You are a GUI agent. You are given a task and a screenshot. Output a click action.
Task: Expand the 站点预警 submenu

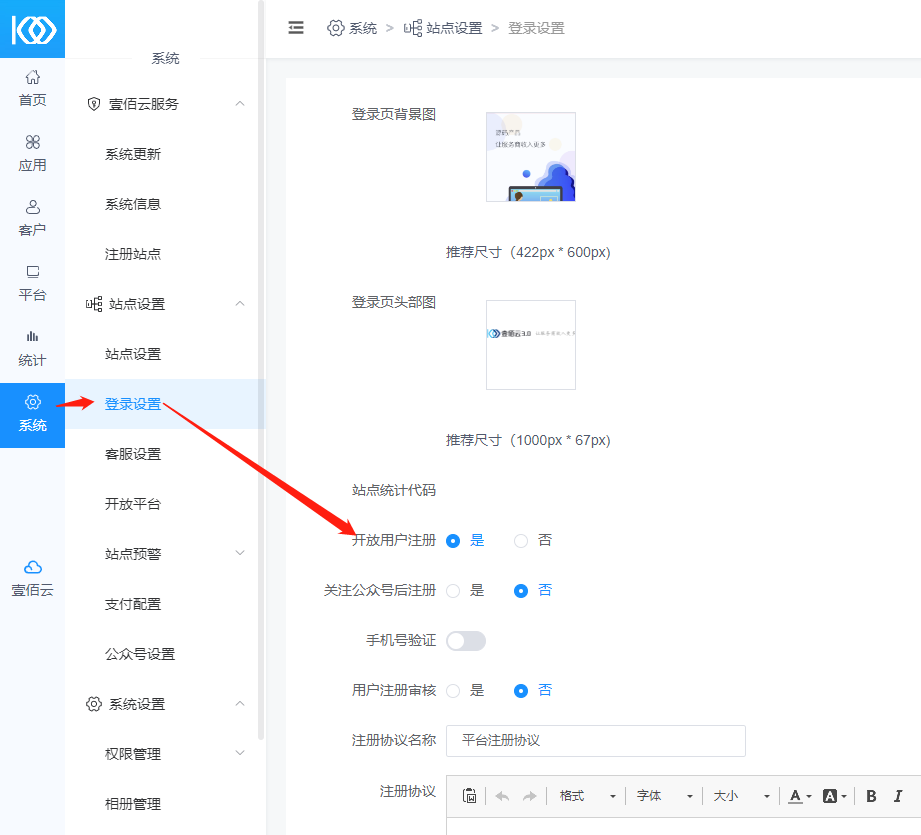240,553
